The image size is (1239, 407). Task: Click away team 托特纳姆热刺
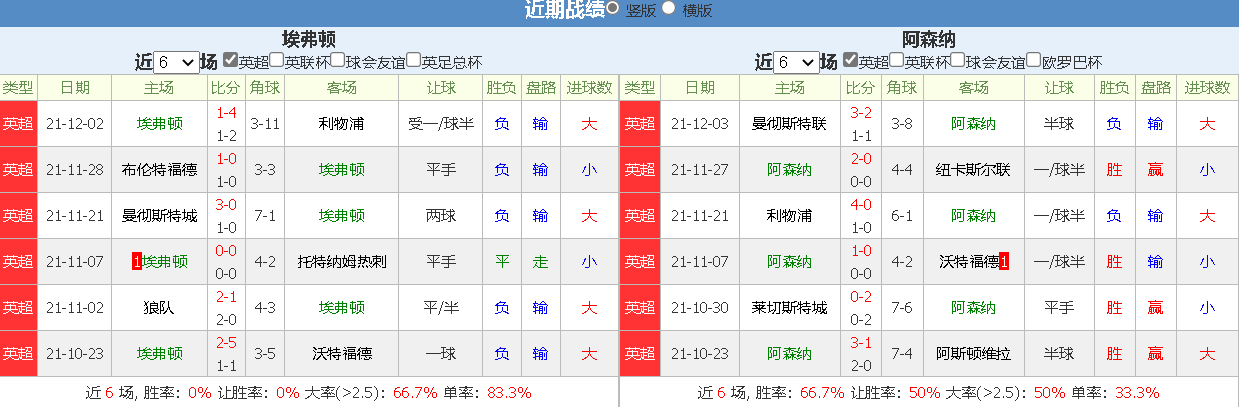tap(341, 262)
